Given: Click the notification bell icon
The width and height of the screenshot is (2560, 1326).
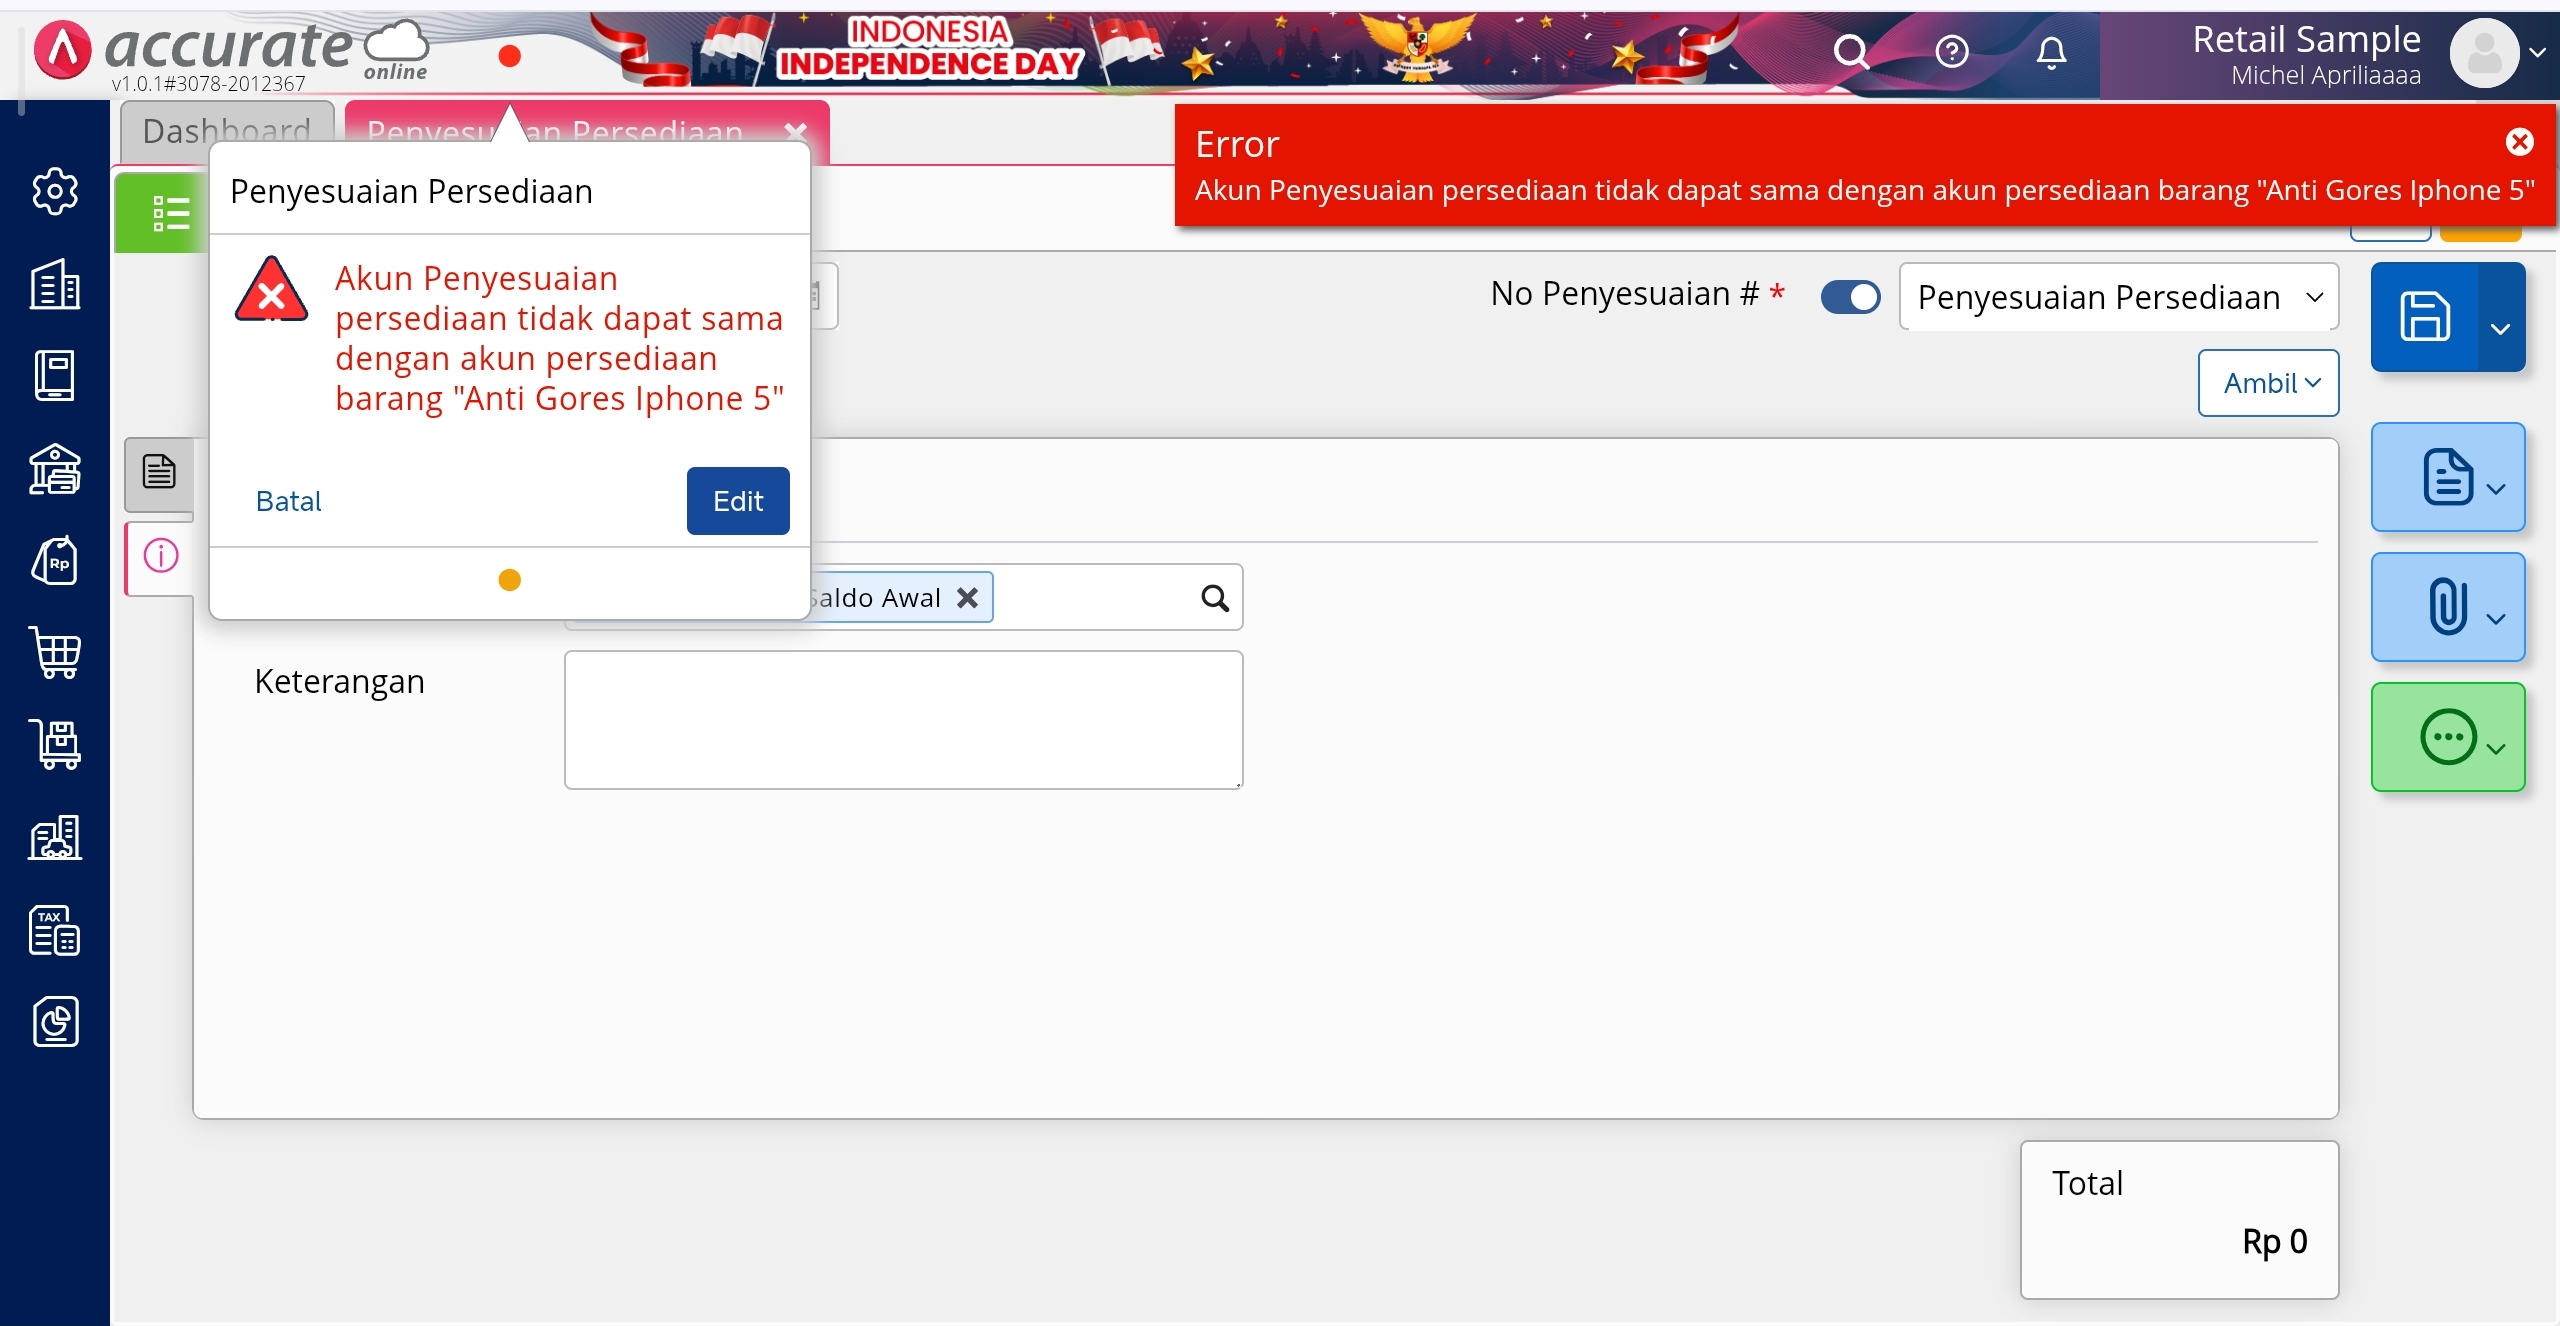Looking at the screenshot, I should 2051,52.
